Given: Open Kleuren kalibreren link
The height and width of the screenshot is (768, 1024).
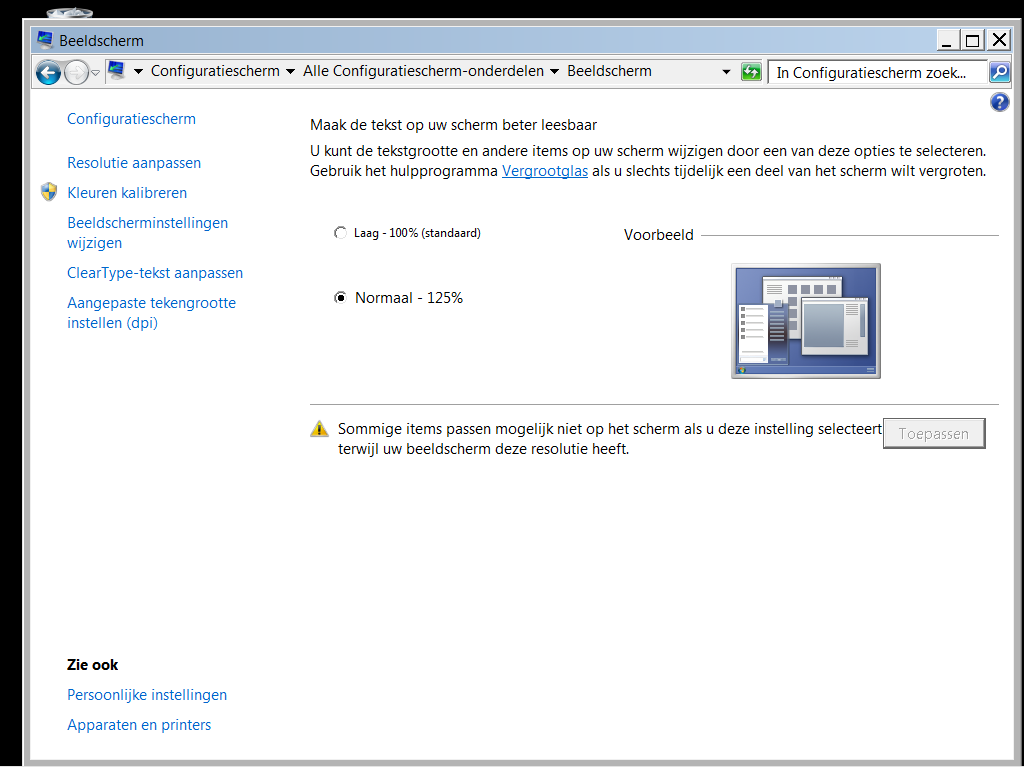Looking at the screenshot, I should coord(127,193).
